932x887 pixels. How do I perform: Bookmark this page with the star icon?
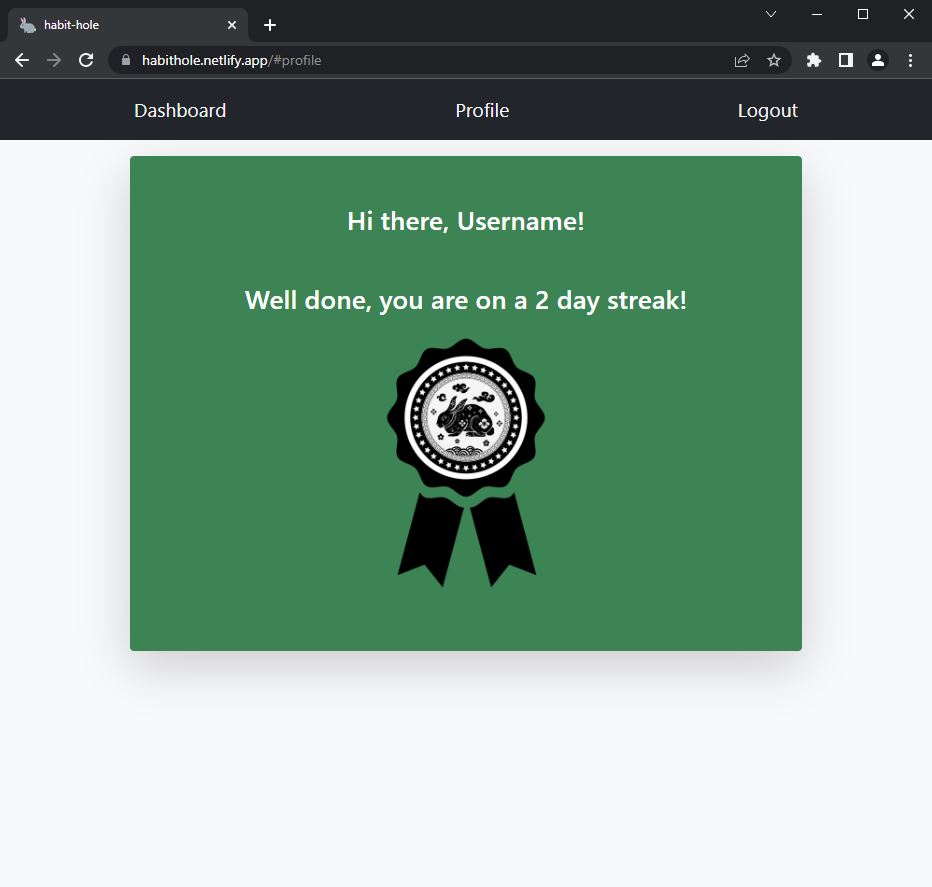coord(774,60)
